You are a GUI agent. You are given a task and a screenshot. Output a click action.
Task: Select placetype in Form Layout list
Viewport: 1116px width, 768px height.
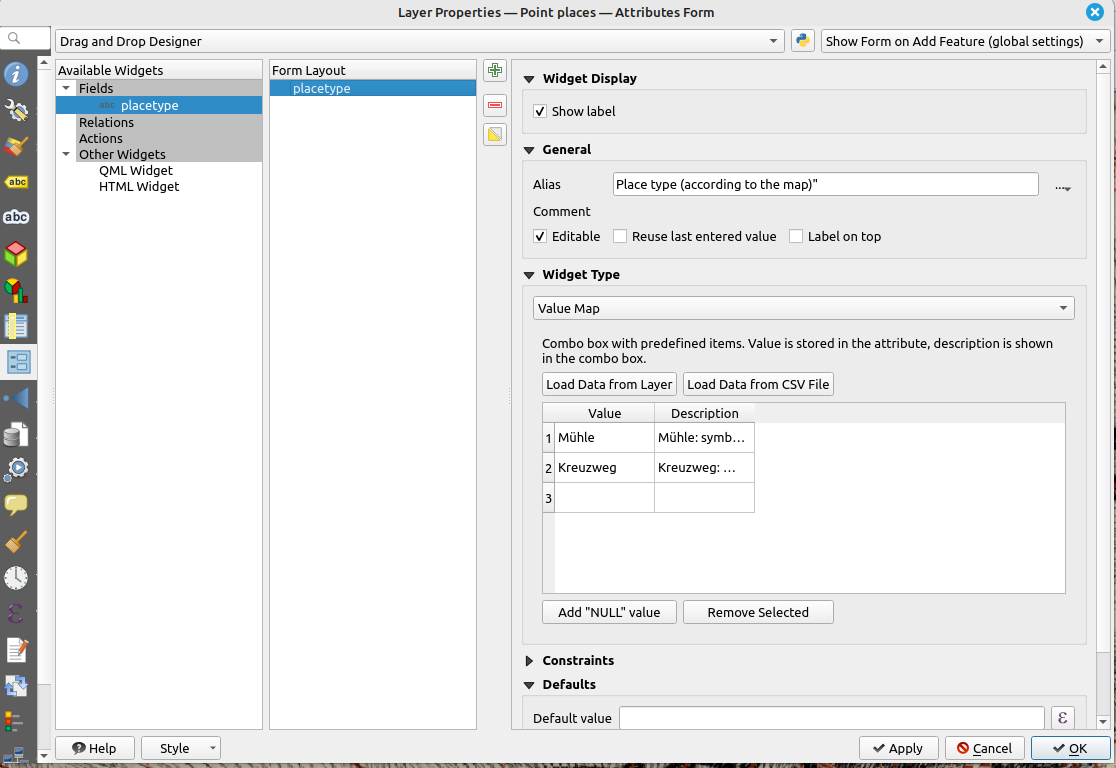click(x=321, y=88)
